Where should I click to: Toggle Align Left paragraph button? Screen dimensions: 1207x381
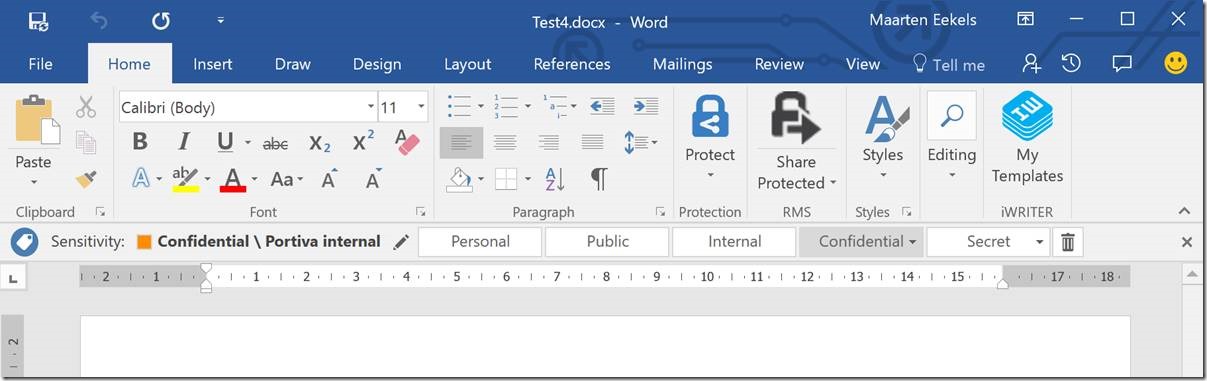[461, 142]
